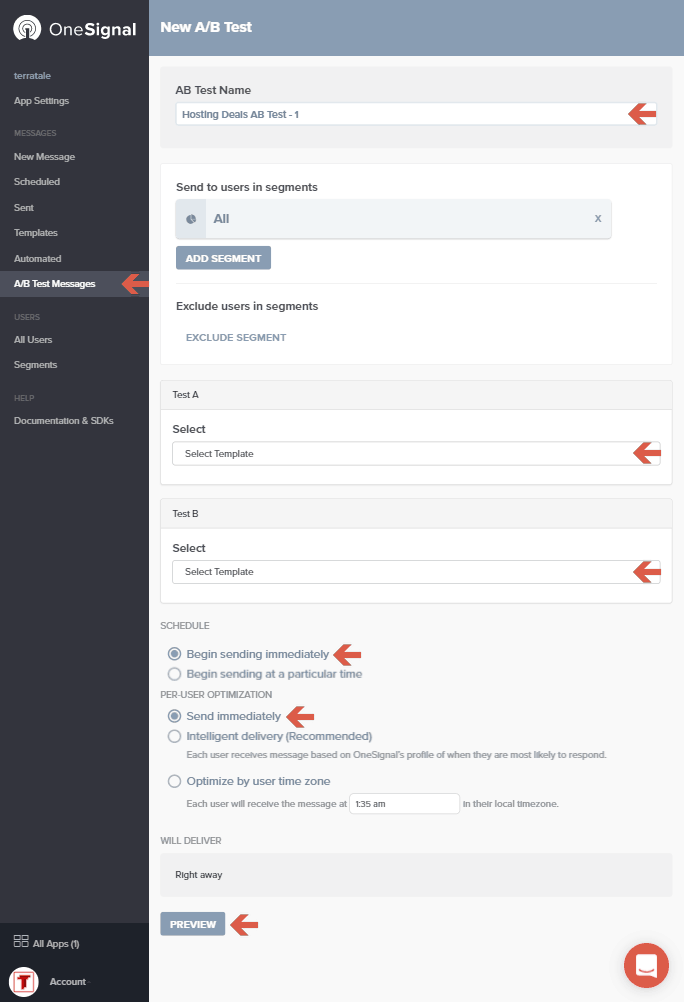Screen dimensions: 684x1002
Task: Go to Templates in sidebar
Action: 36,233
